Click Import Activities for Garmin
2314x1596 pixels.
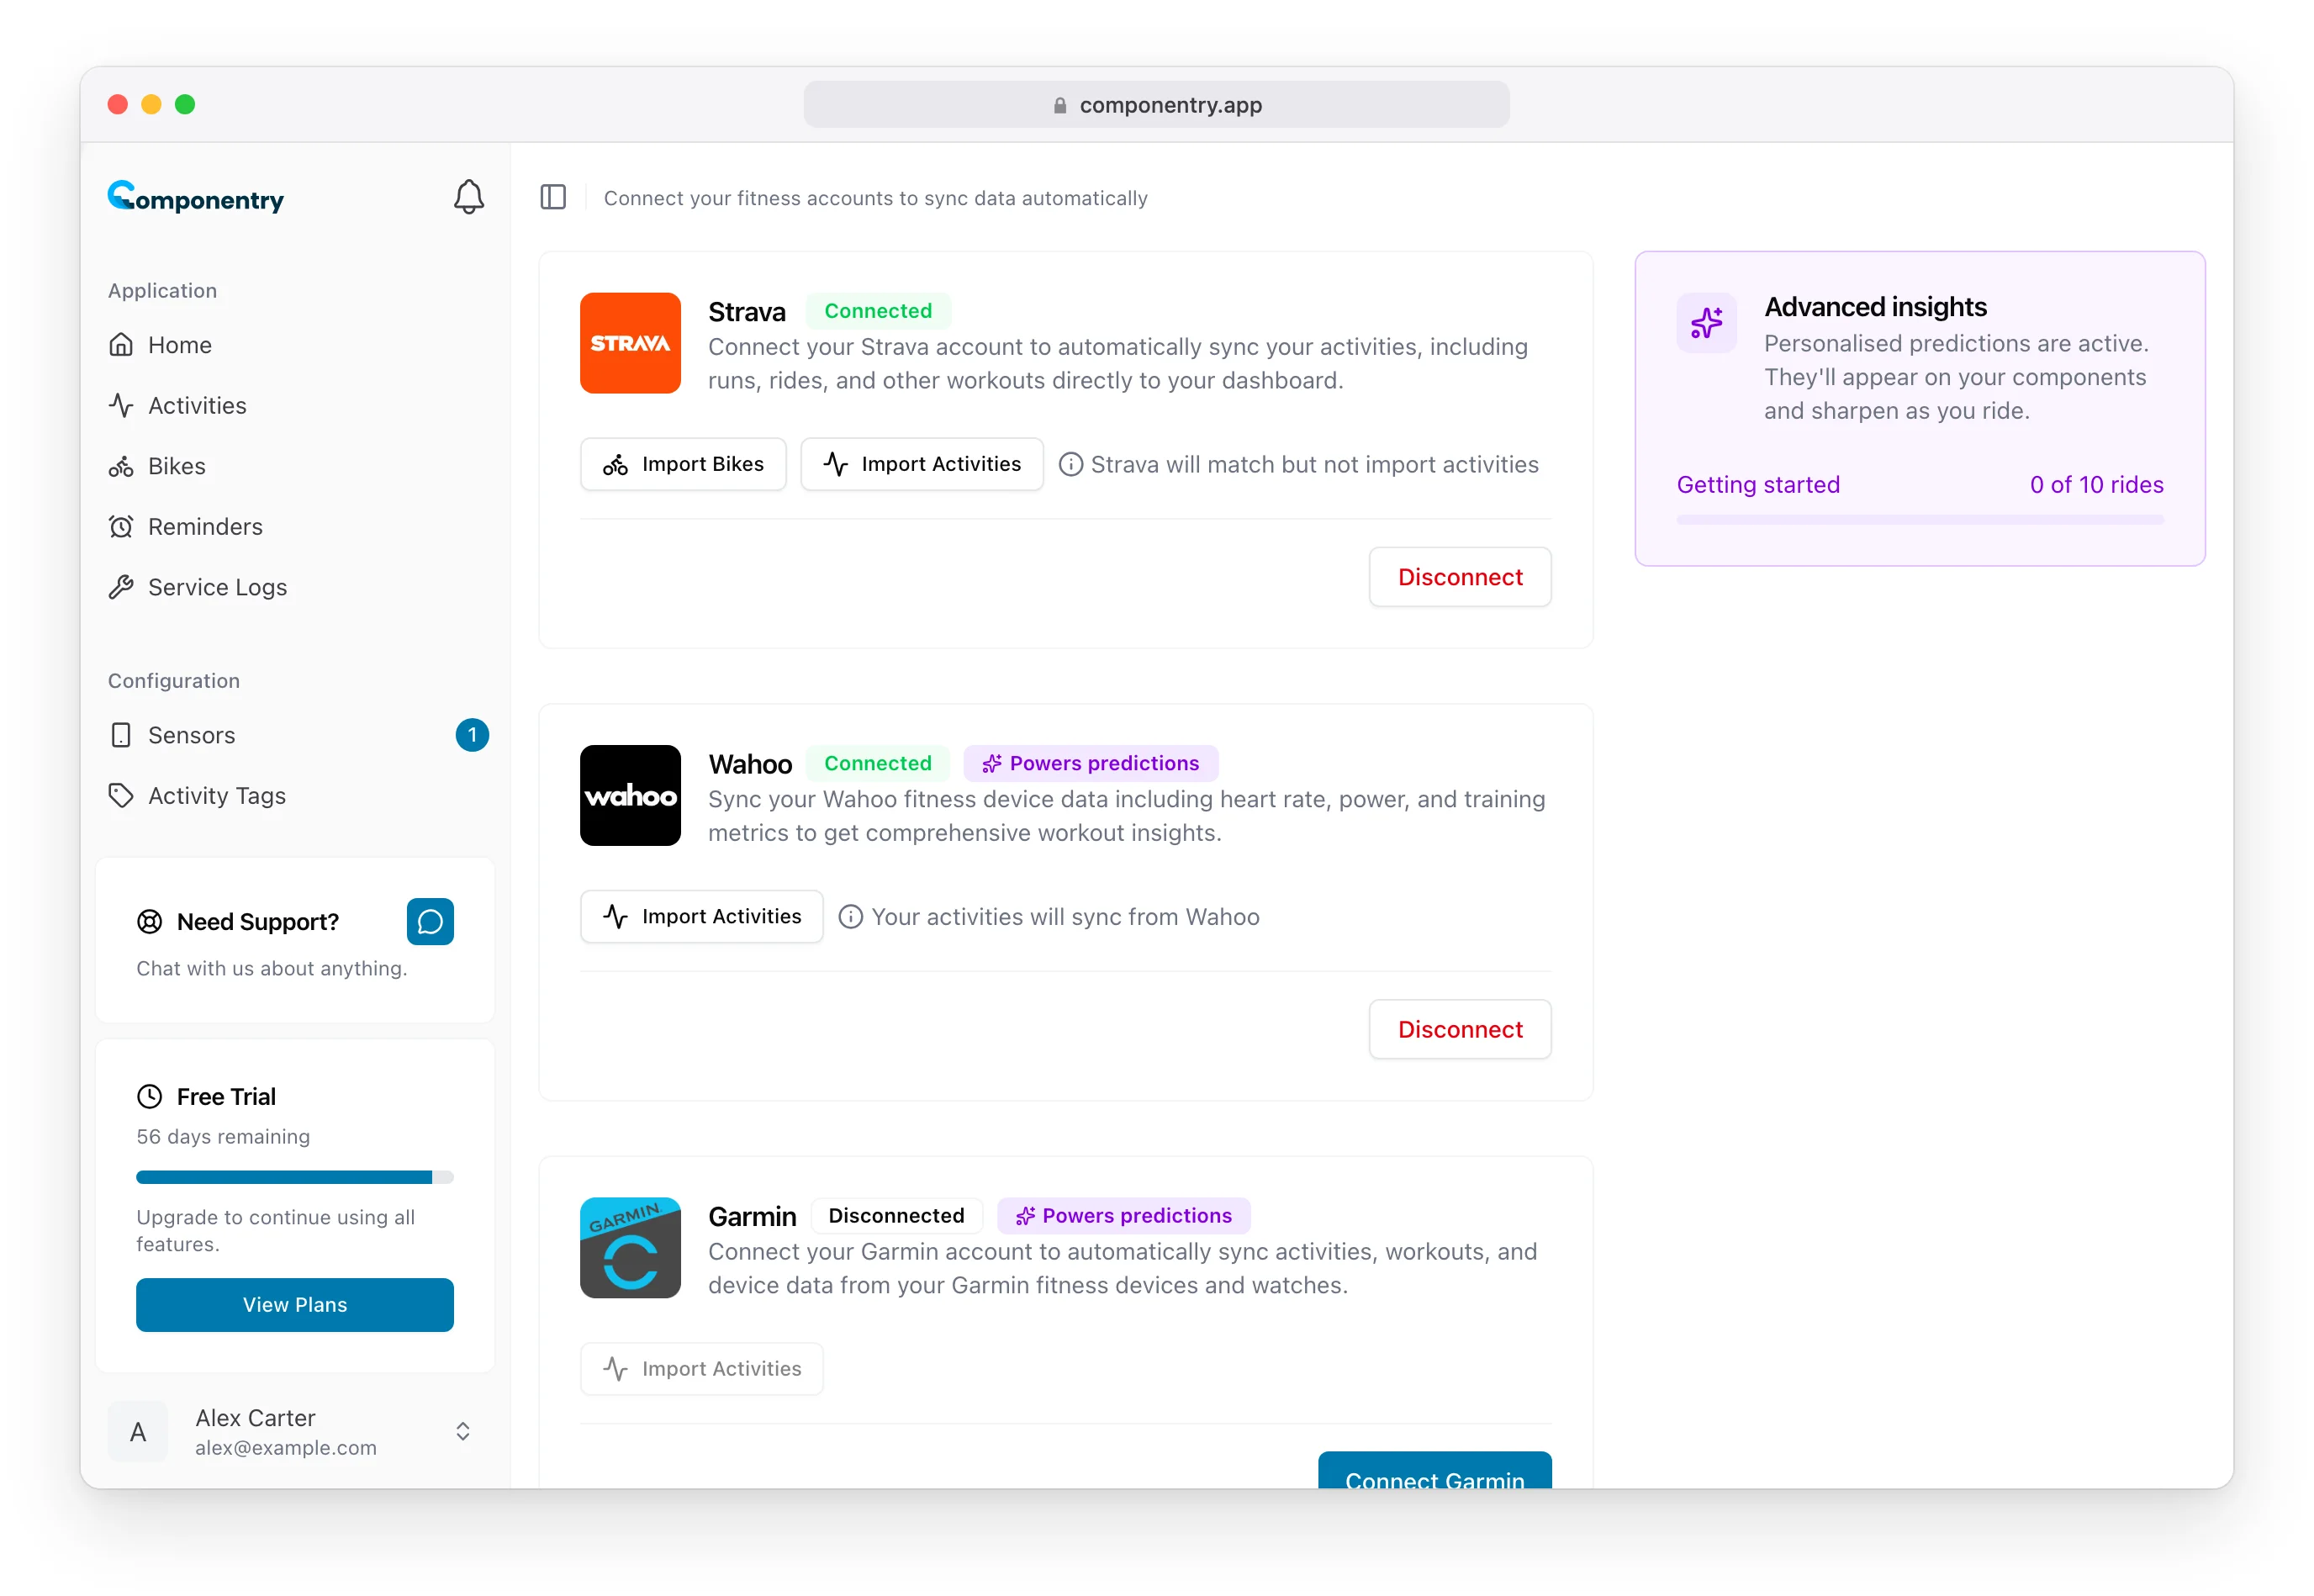pyautogui.click(x=701, y=1368)
